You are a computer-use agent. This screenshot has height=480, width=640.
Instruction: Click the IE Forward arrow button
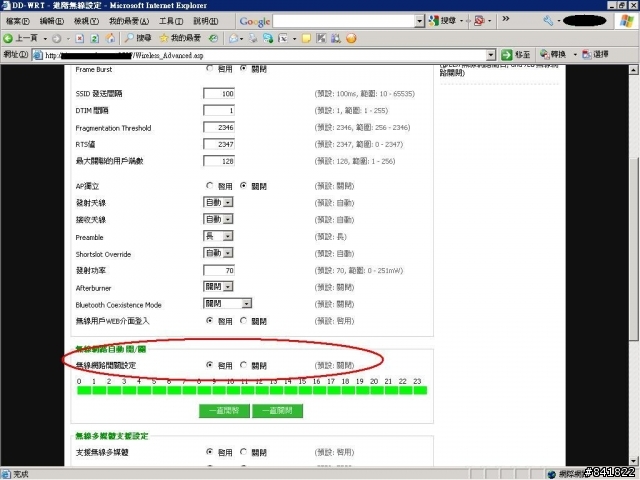coord(57,38)
